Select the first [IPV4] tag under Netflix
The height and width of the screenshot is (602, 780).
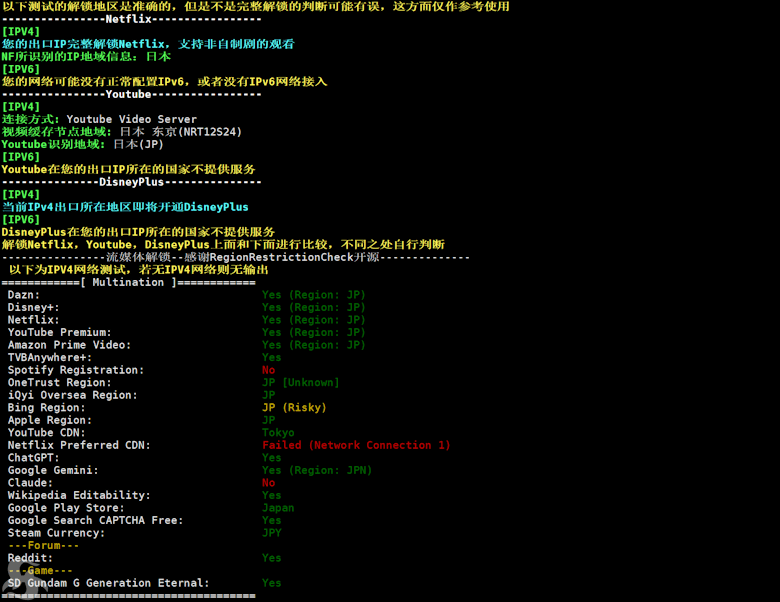tap(20, 32)
